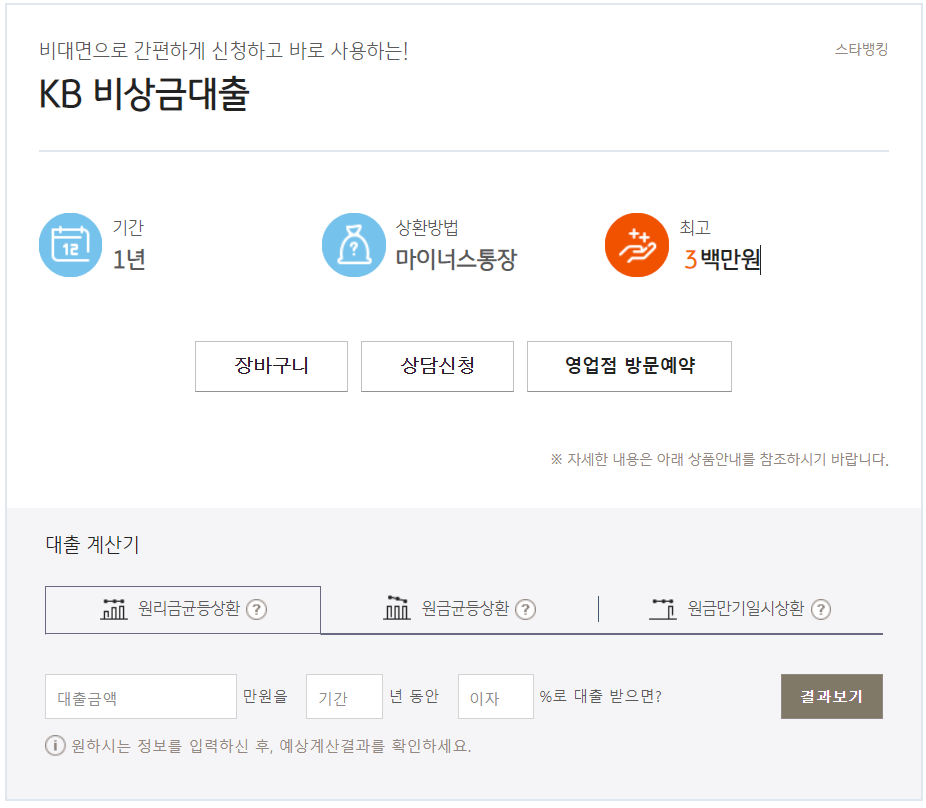Click the 상품안내 참조 notice text
The image size is (926, 808).
coord(719,459)
